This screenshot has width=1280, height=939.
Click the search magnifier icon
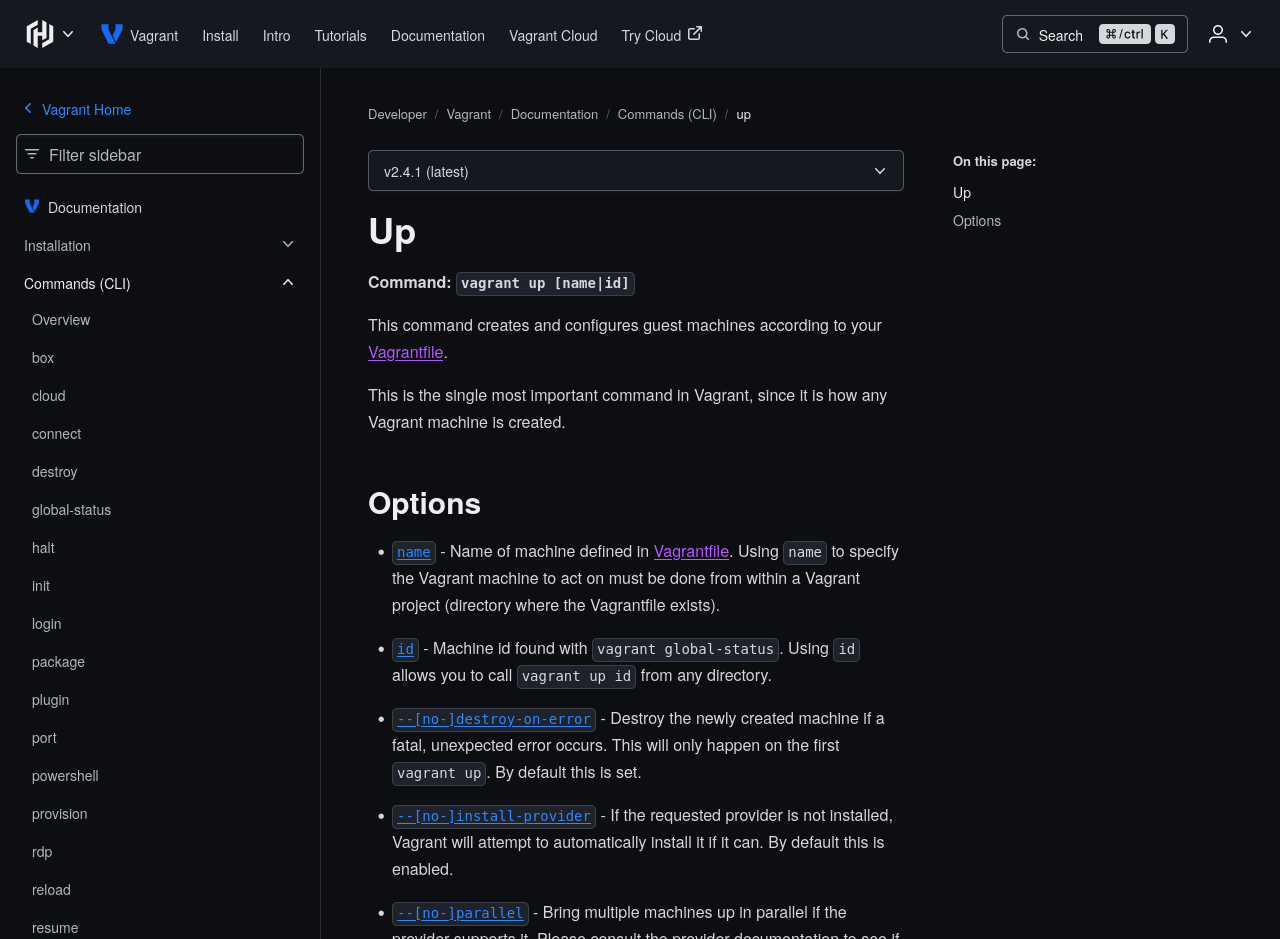point(1023,35)
